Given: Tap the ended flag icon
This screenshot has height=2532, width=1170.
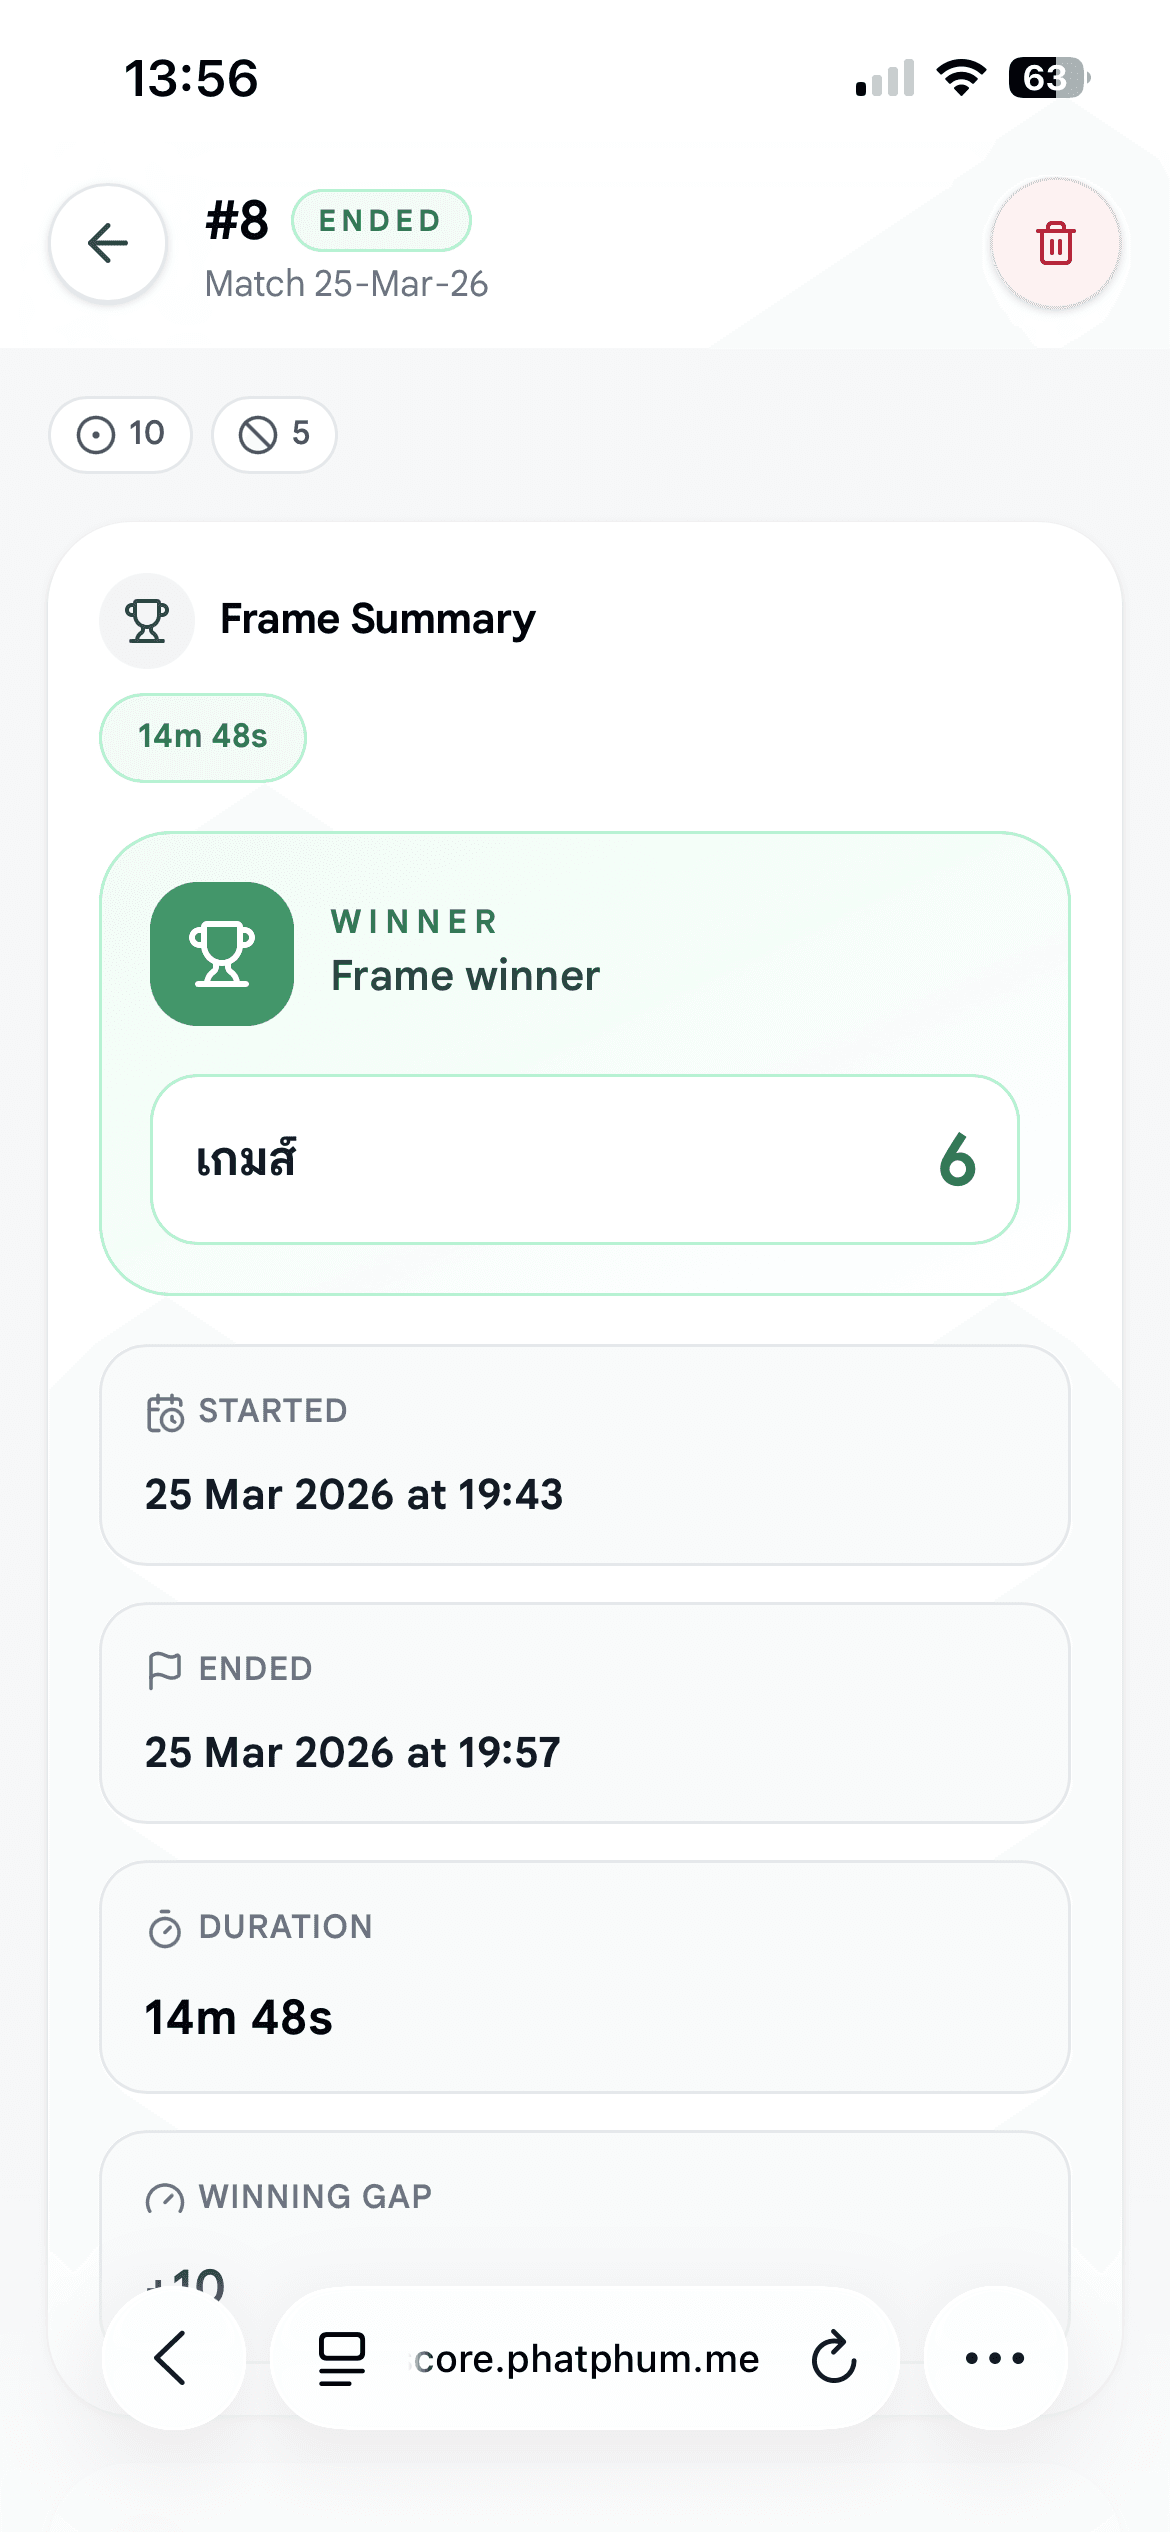Looking at the screenshot, I should (165, 1669).
